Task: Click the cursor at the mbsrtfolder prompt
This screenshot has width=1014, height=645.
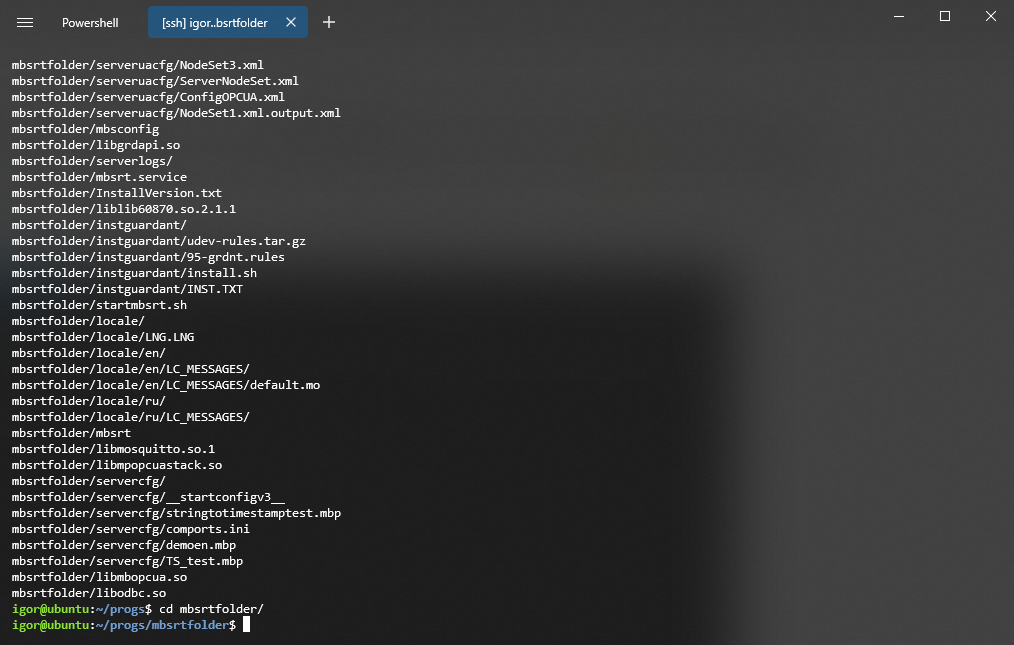Action: (246, 625)
